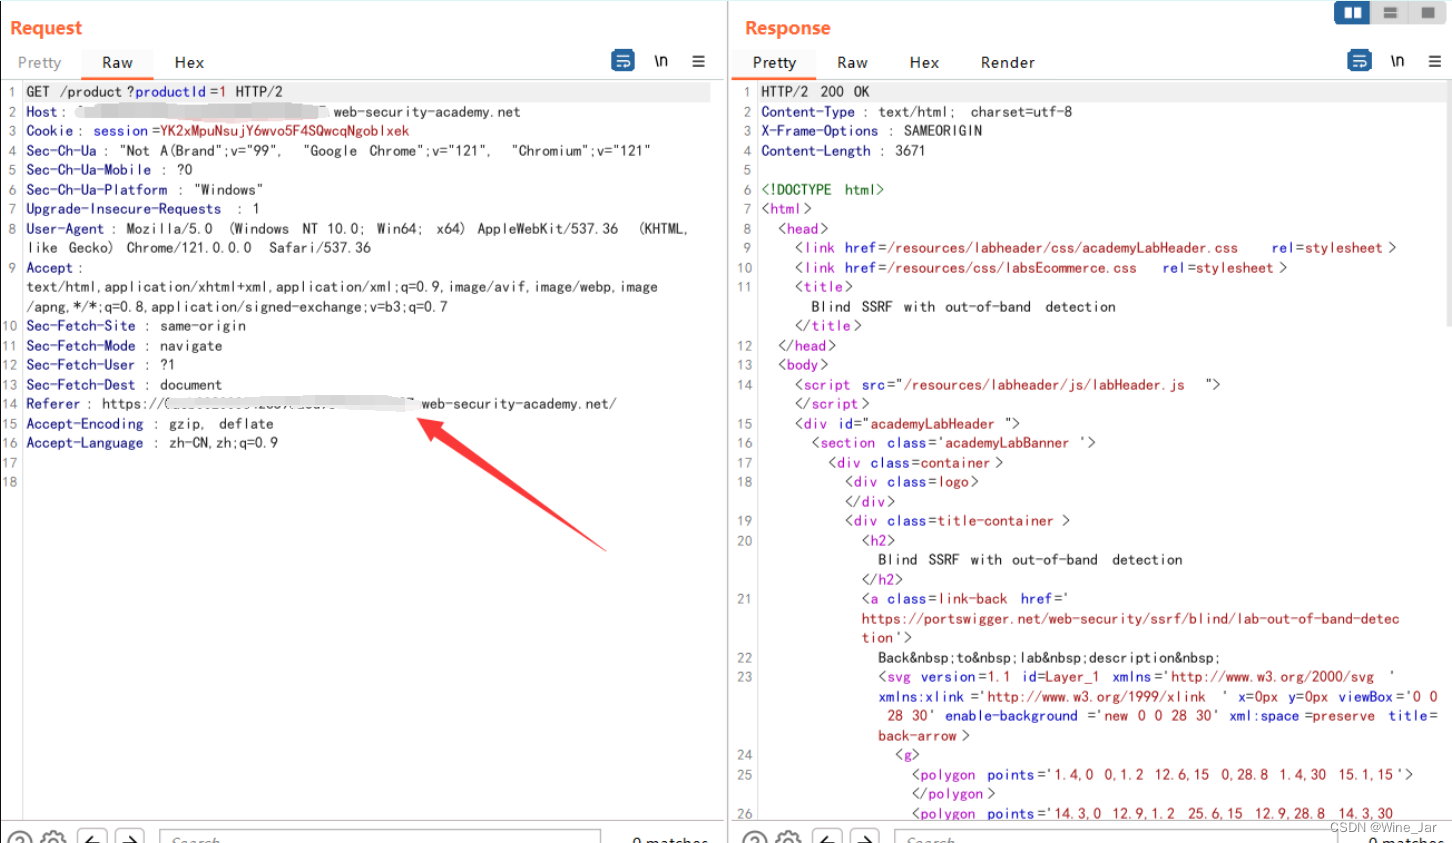
Task: Click the Host header name
Action: point(42,111)
